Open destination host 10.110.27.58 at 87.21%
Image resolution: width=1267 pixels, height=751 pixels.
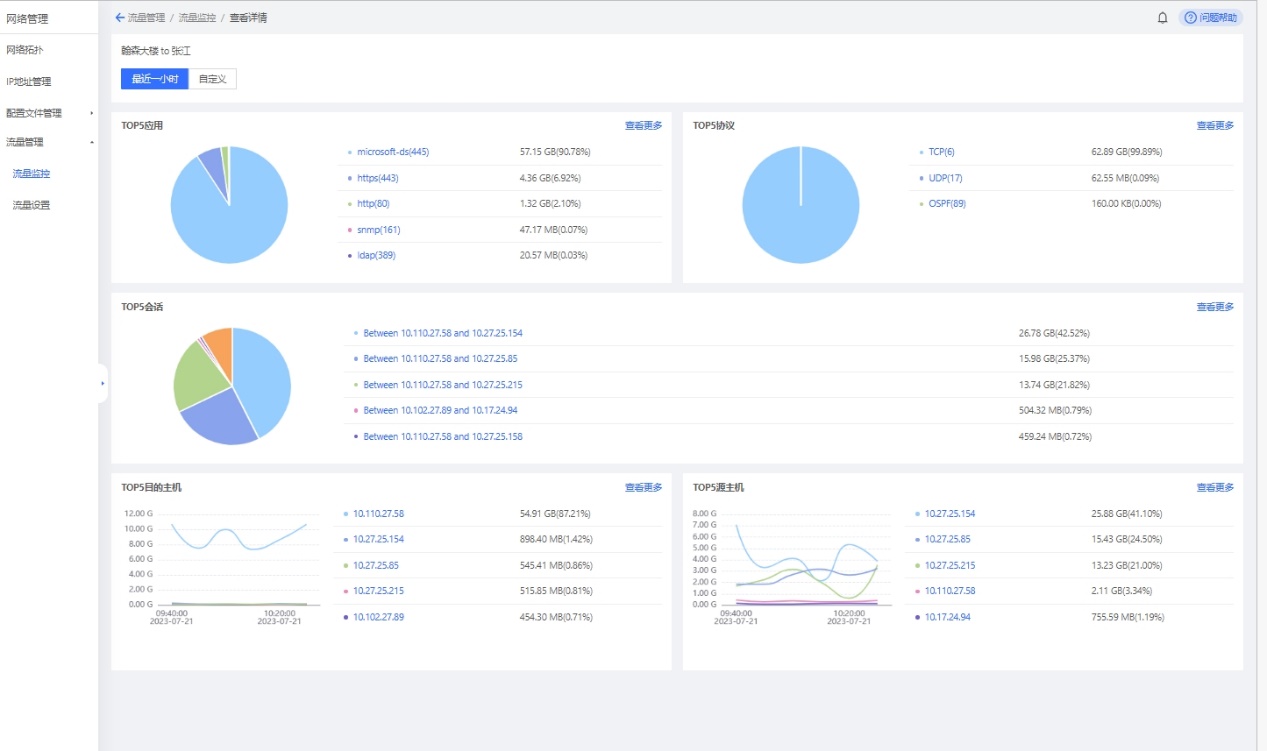[x=378, y=513]
